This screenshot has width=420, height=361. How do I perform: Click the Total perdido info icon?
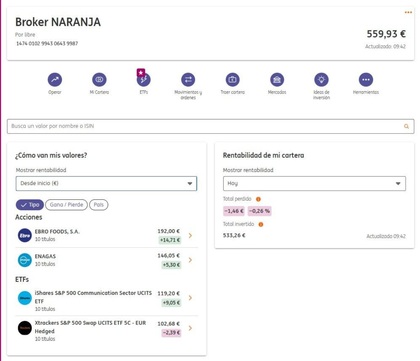click(258, 199)
